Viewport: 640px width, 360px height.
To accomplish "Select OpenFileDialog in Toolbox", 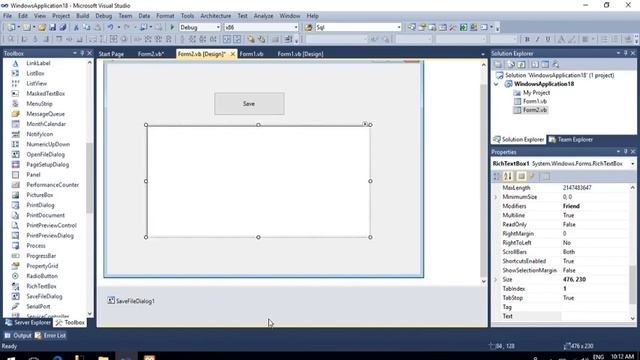I will 45,154.
